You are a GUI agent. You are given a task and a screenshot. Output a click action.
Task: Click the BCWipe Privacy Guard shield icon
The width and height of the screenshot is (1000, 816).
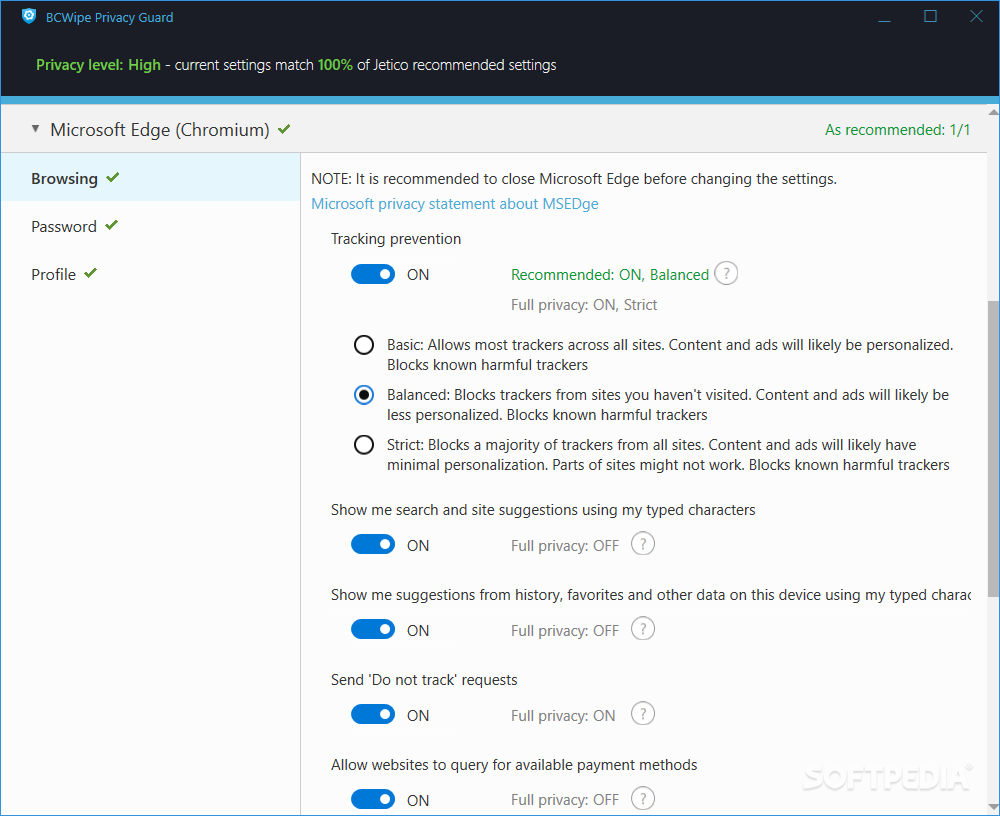(x=29, y=16)
